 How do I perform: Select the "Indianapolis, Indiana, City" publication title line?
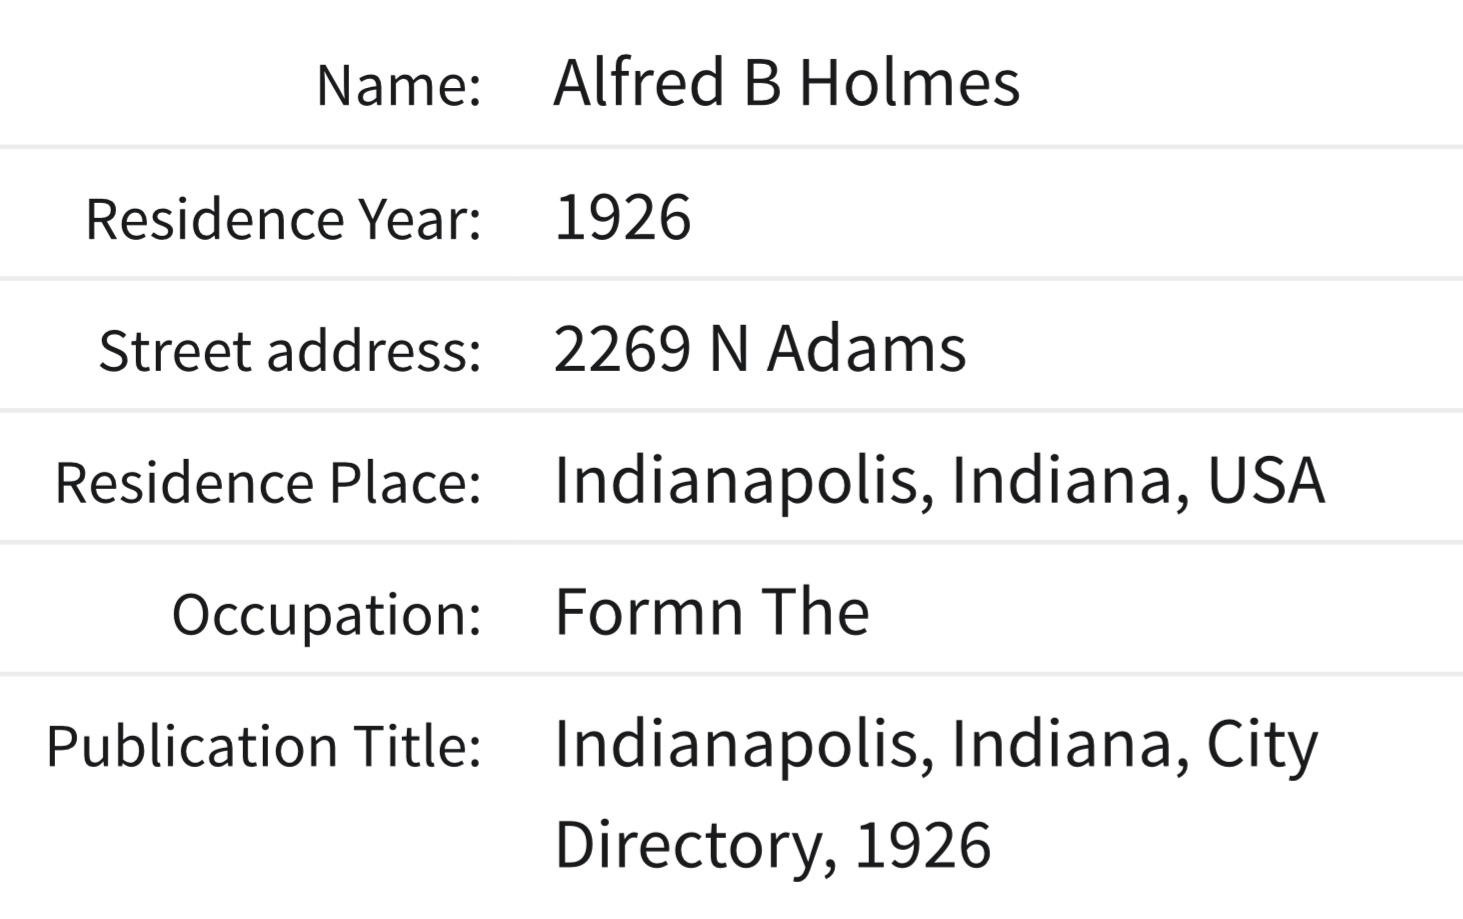[937, 745]
